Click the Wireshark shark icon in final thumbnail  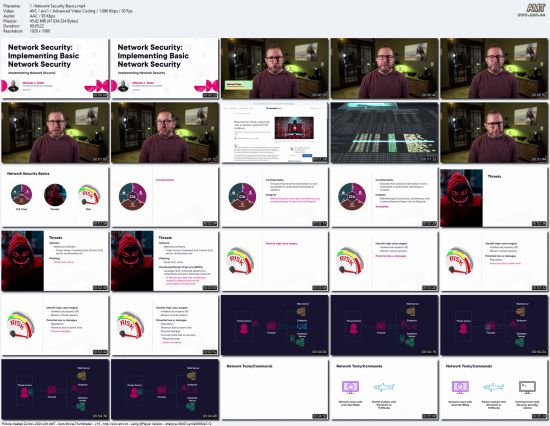point(494,387)
